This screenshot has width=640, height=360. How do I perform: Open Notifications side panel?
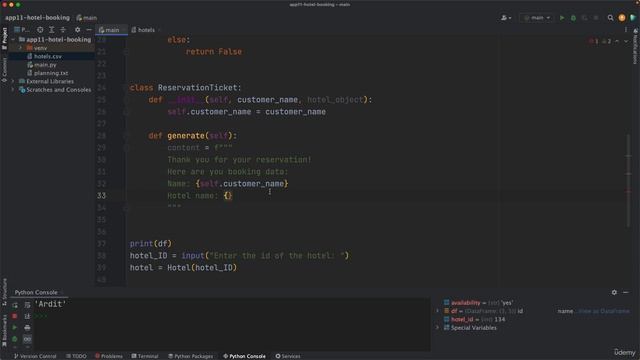pos(636,47)
